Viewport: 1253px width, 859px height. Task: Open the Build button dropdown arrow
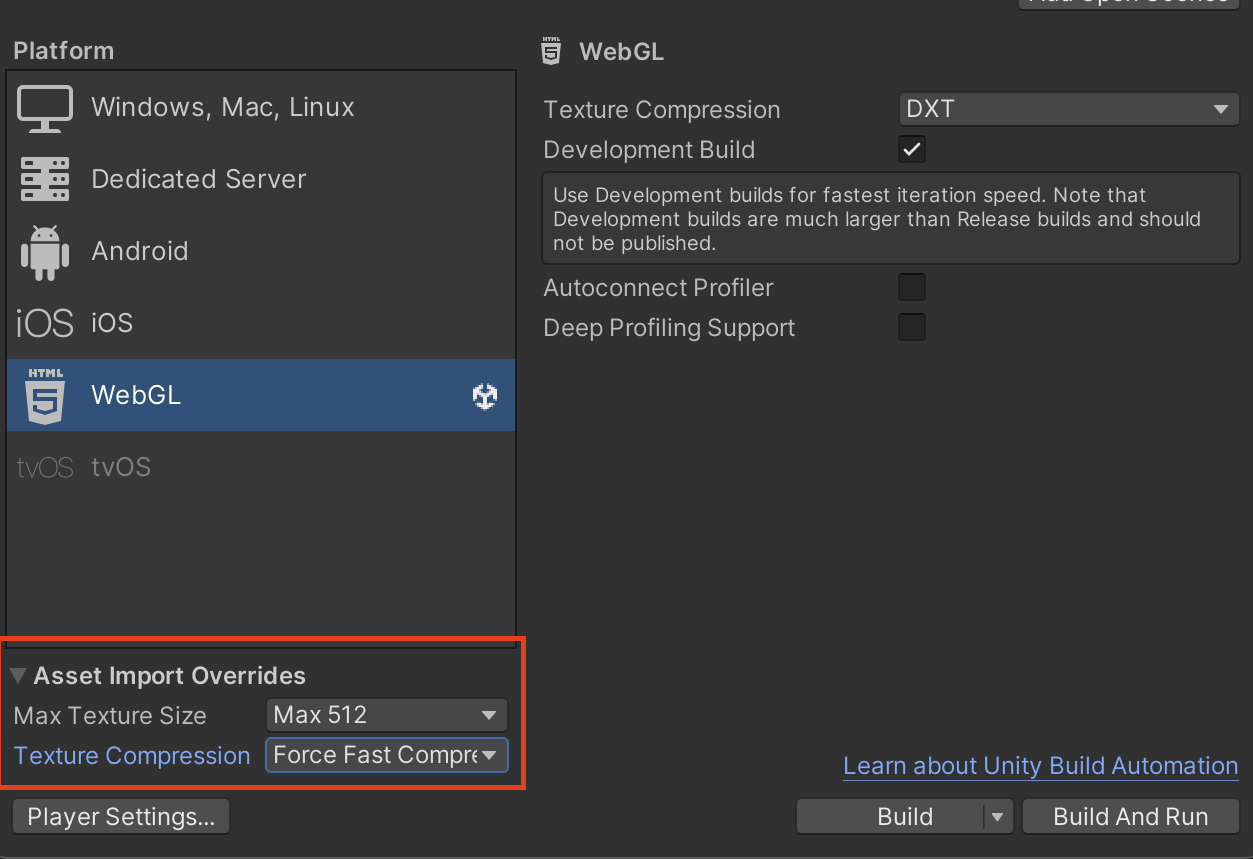[x=997, y=817]
